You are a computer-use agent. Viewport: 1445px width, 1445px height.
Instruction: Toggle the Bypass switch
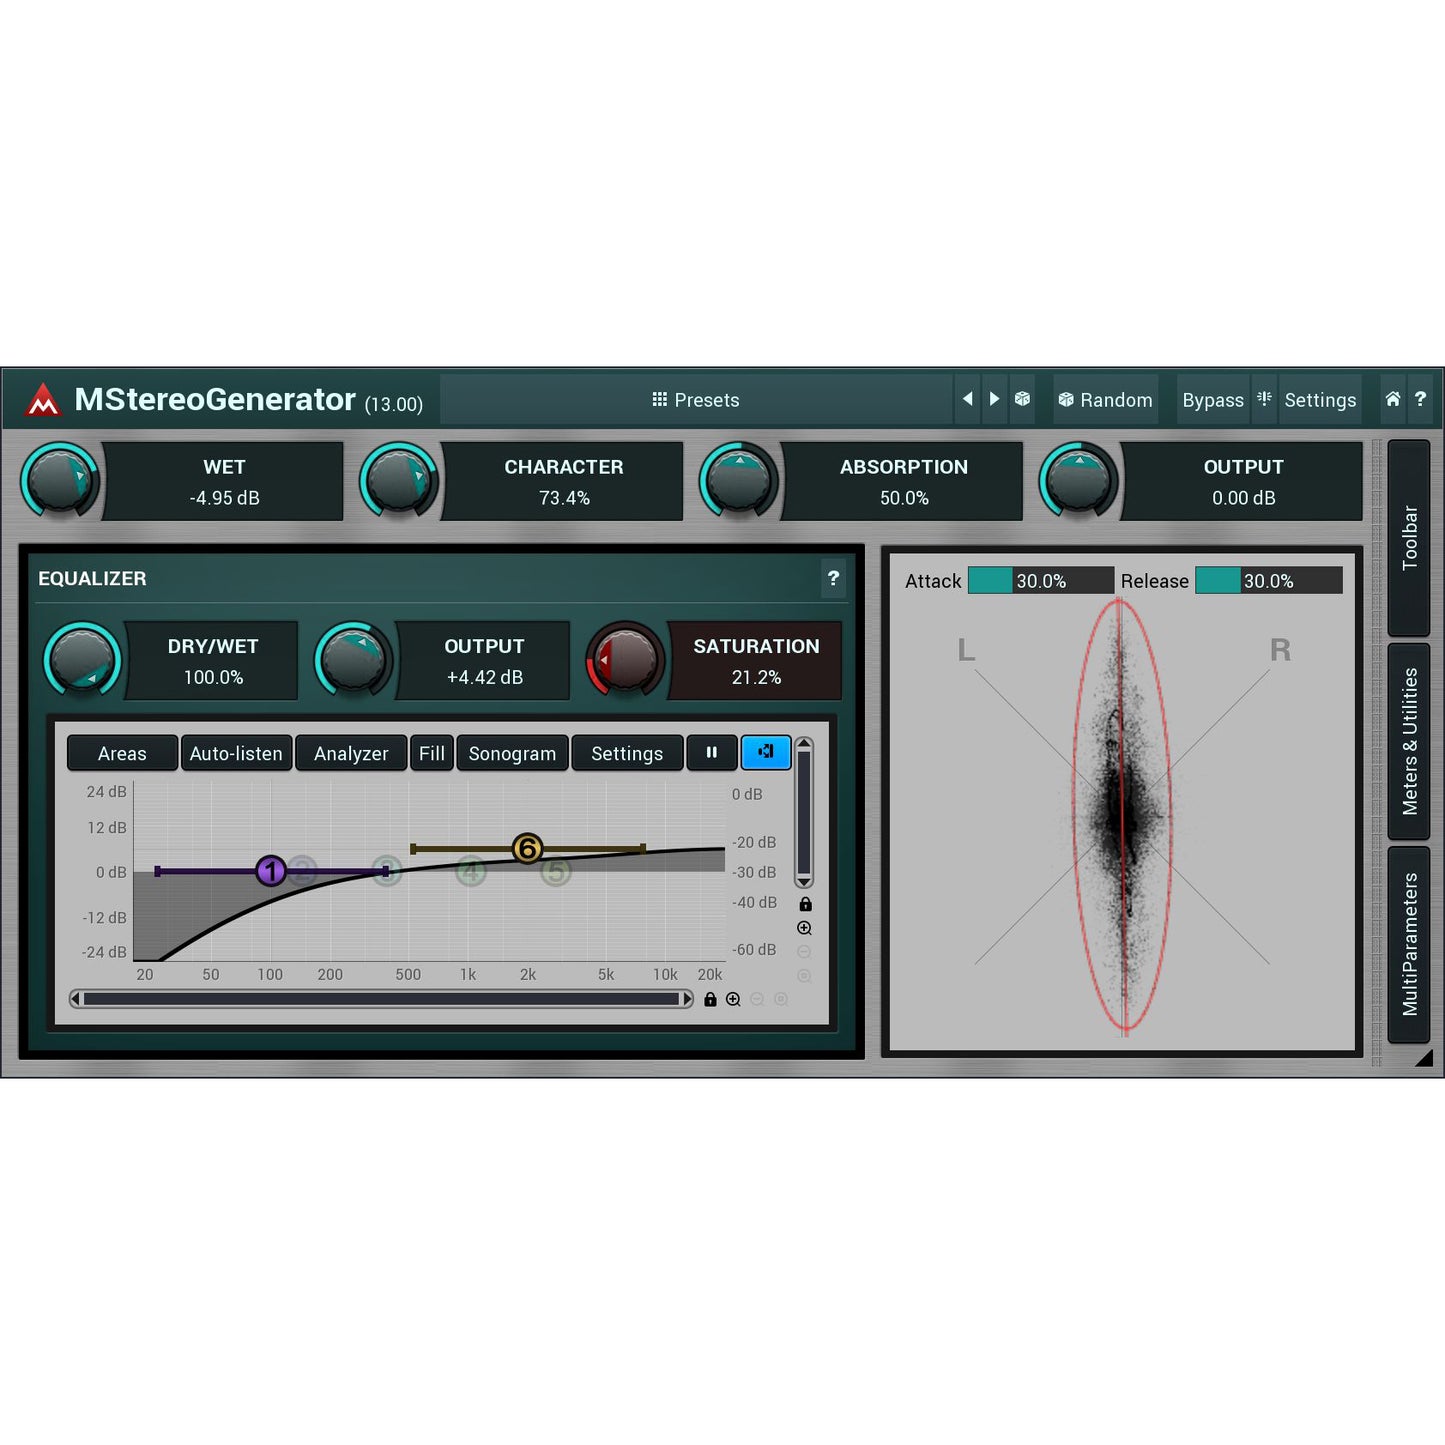(1212, 400)
